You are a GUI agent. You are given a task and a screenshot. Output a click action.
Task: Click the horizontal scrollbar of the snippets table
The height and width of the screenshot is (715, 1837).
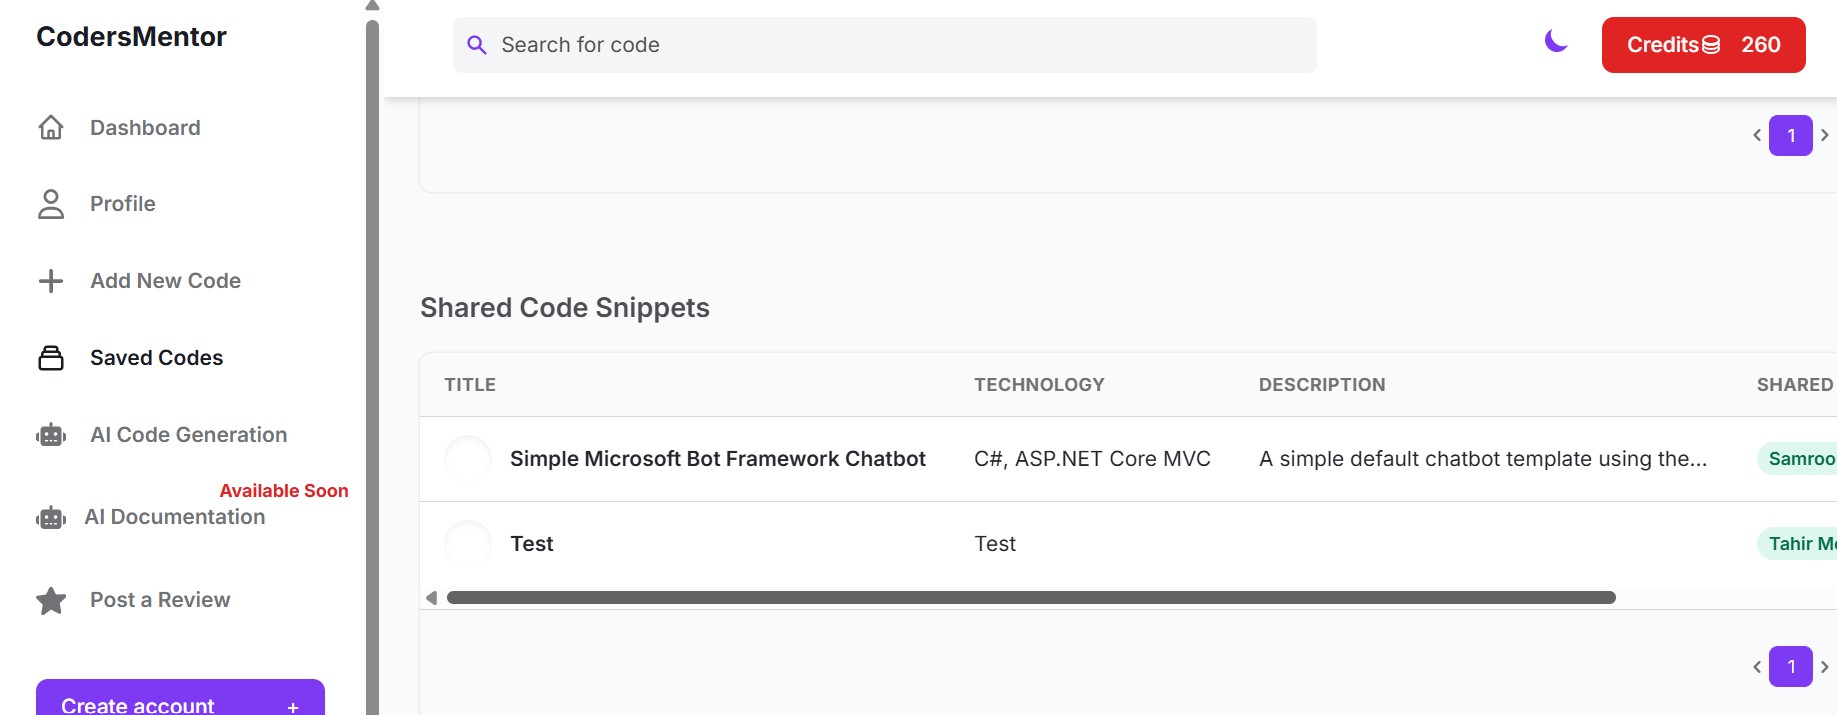tap(1031, 598)
